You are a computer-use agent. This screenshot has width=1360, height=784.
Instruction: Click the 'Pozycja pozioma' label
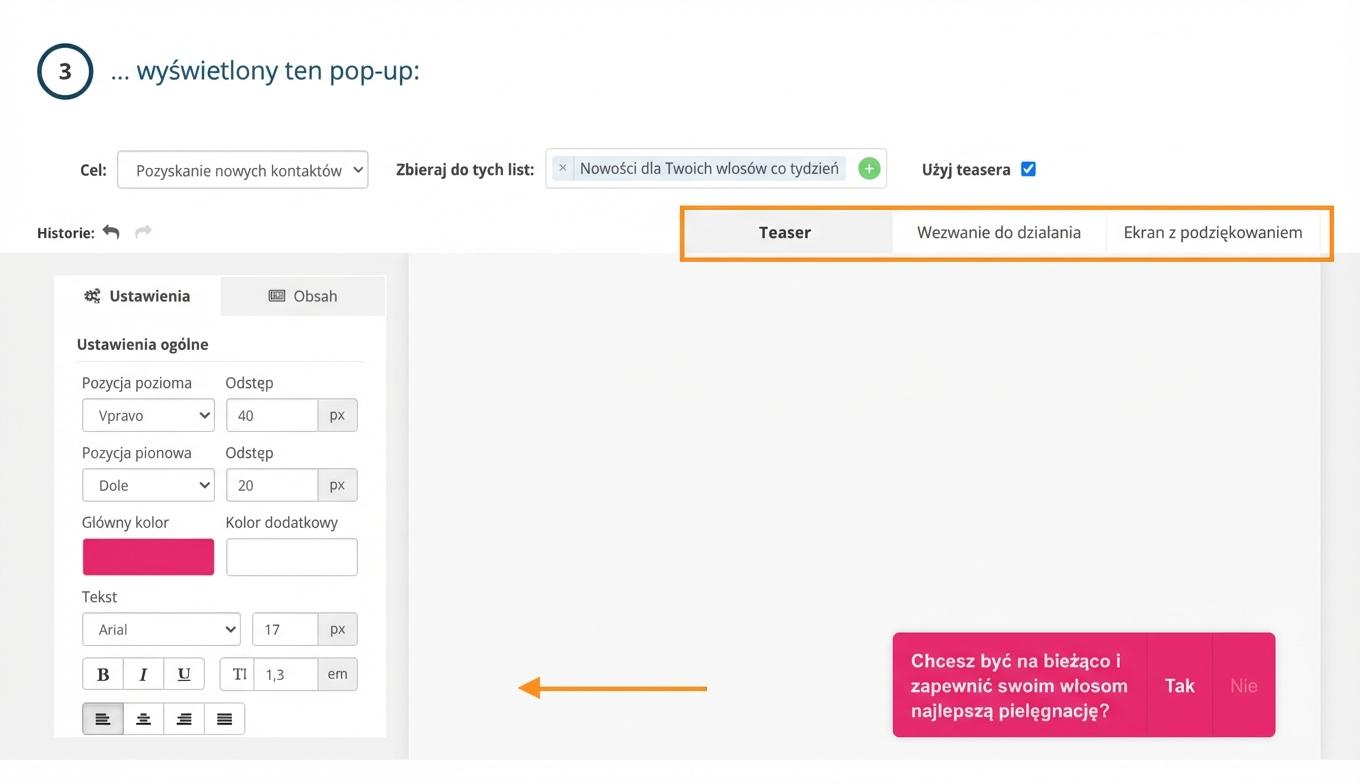pyautogui.click(x=137, y=383)
